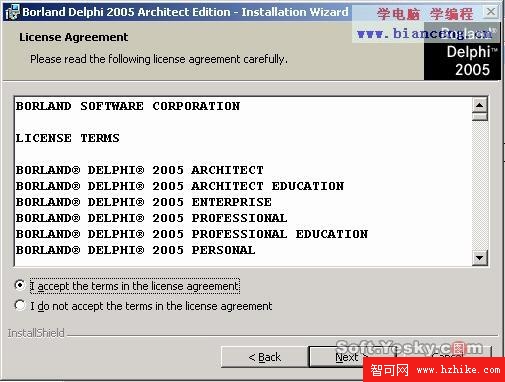505x382 pixels.
Task: Click the Back button
Action: tap(265, 357)
